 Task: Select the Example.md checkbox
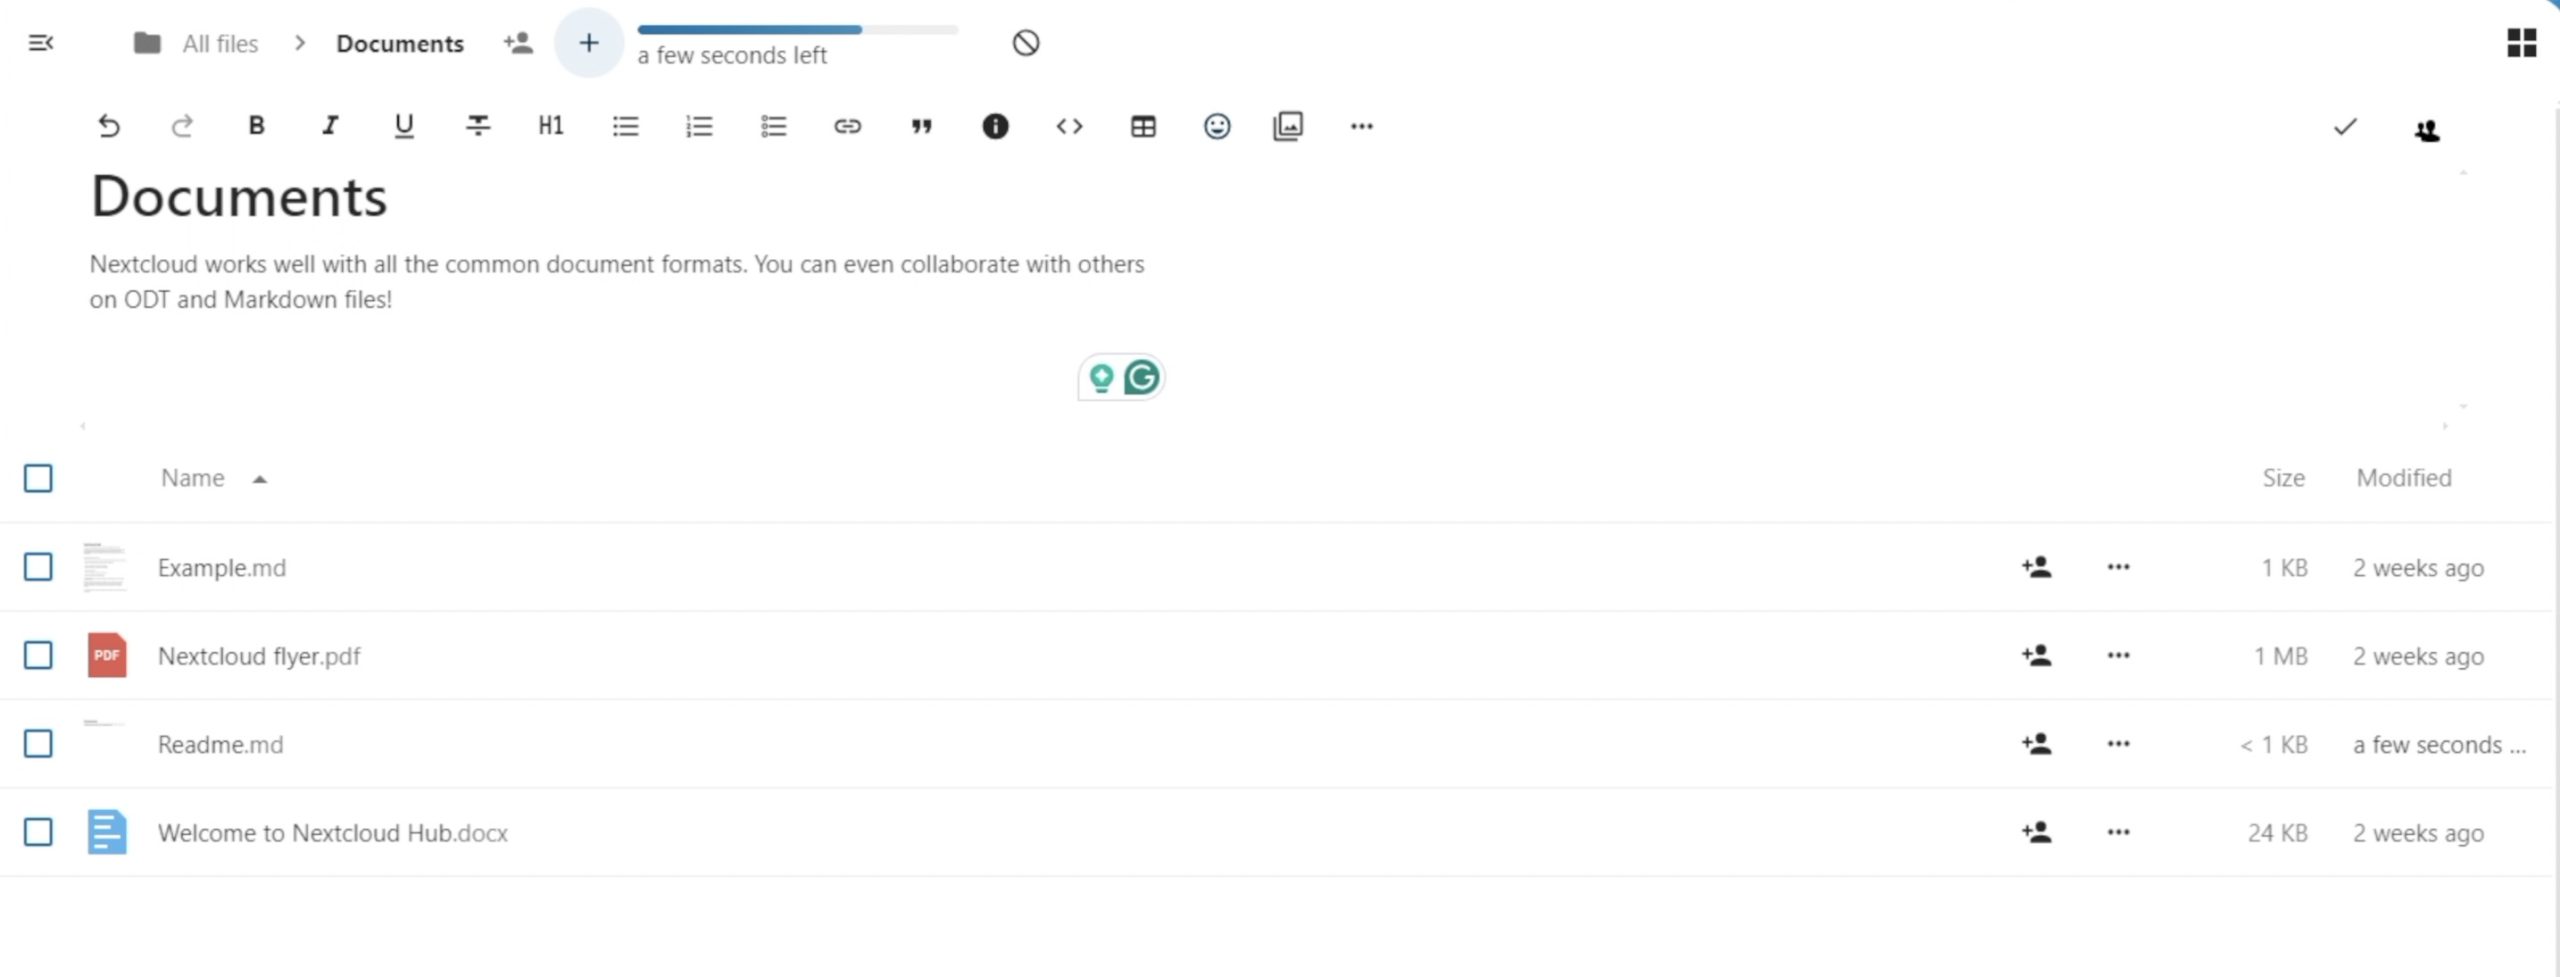coord(38,567)
